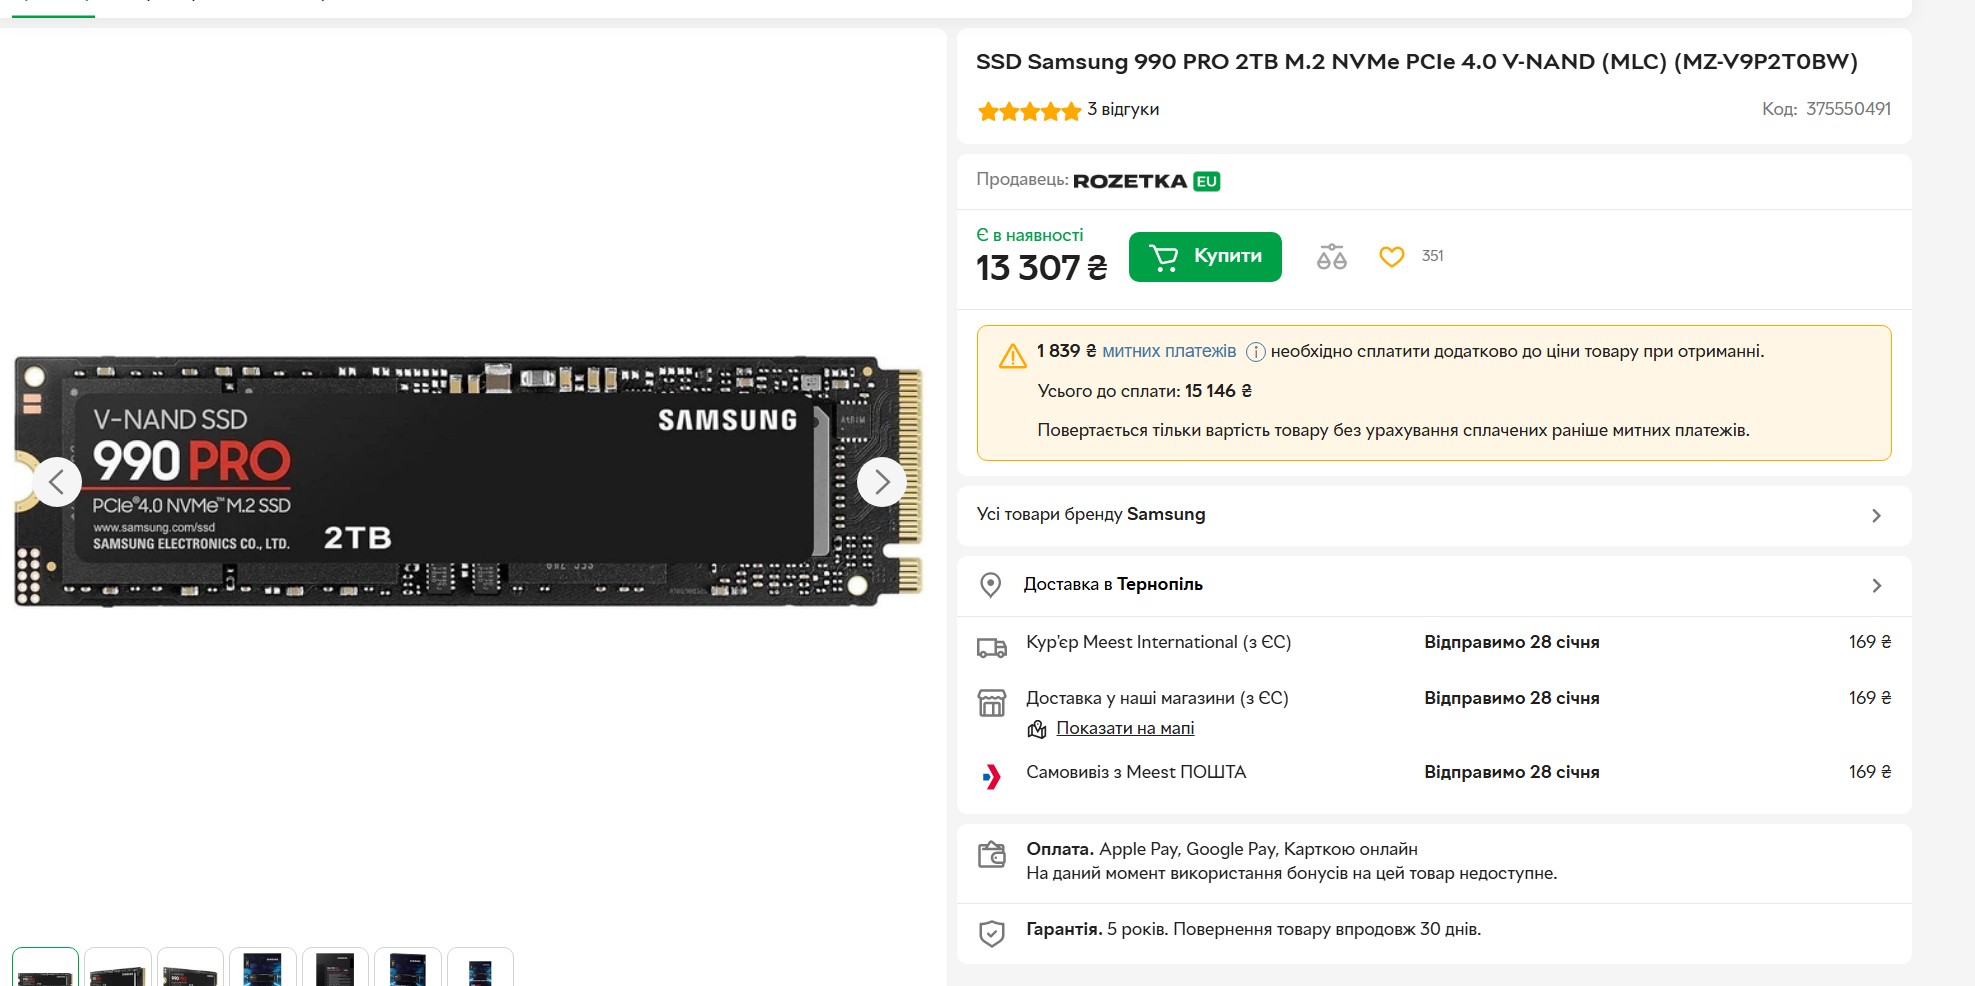Click the green Купити buy button
1975x986 pixels.
click(x=1205, y=257)
